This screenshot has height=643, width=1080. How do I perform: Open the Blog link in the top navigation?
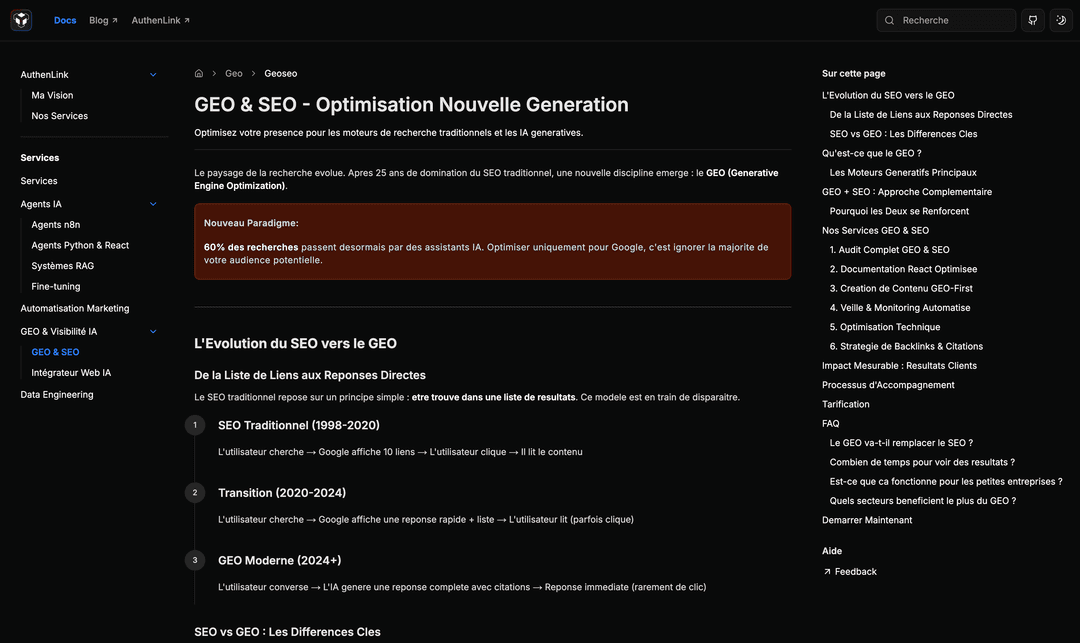click(103, 20)
